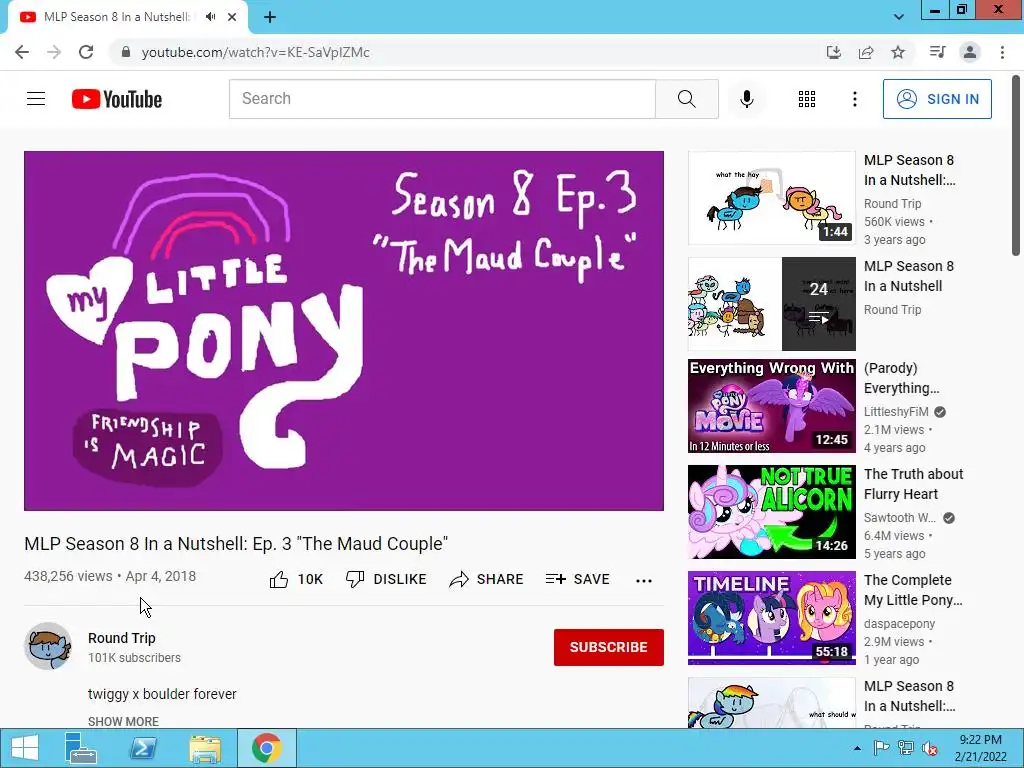Open Server Manager from taskbar
1024x768 pixels.
point(80,748)
